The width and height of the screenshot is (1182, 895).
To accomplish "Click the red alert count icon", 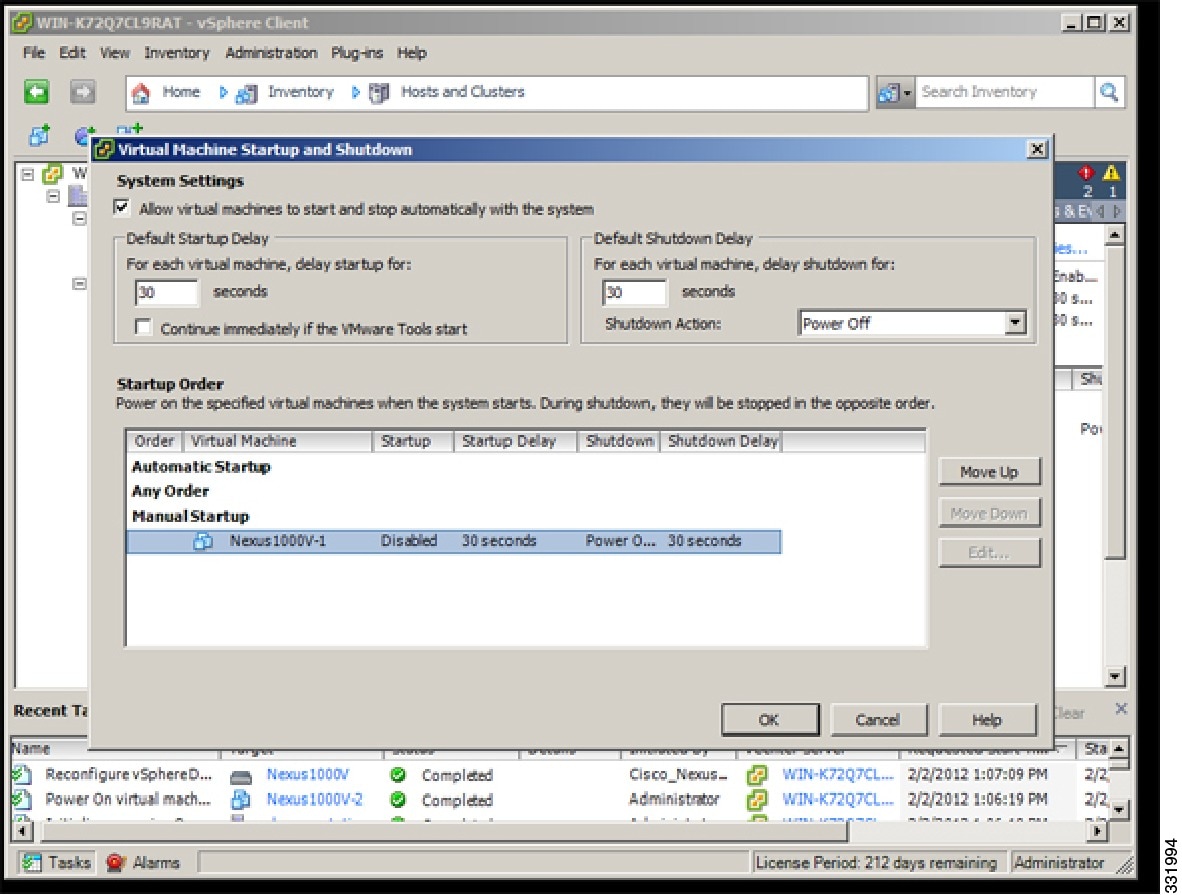I will [1086, 173].
